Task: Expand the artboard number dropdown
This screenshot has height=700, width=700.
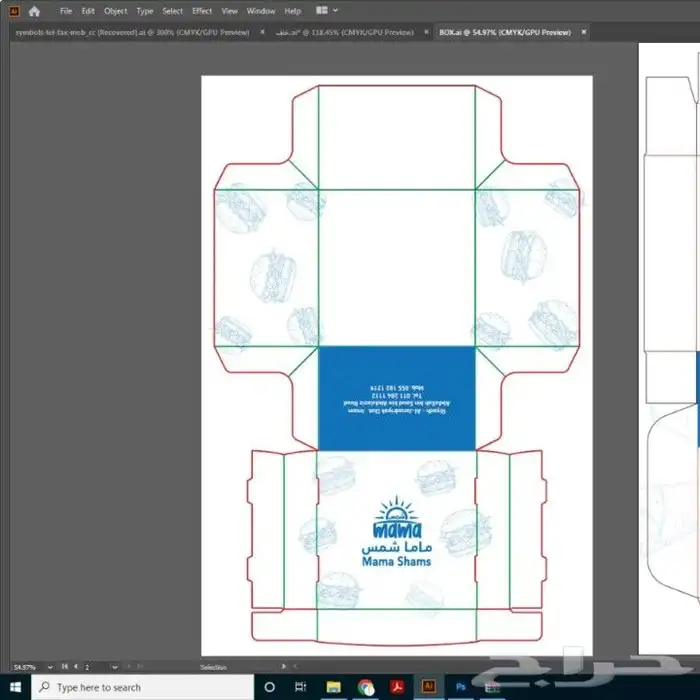Action: [117, 666]
